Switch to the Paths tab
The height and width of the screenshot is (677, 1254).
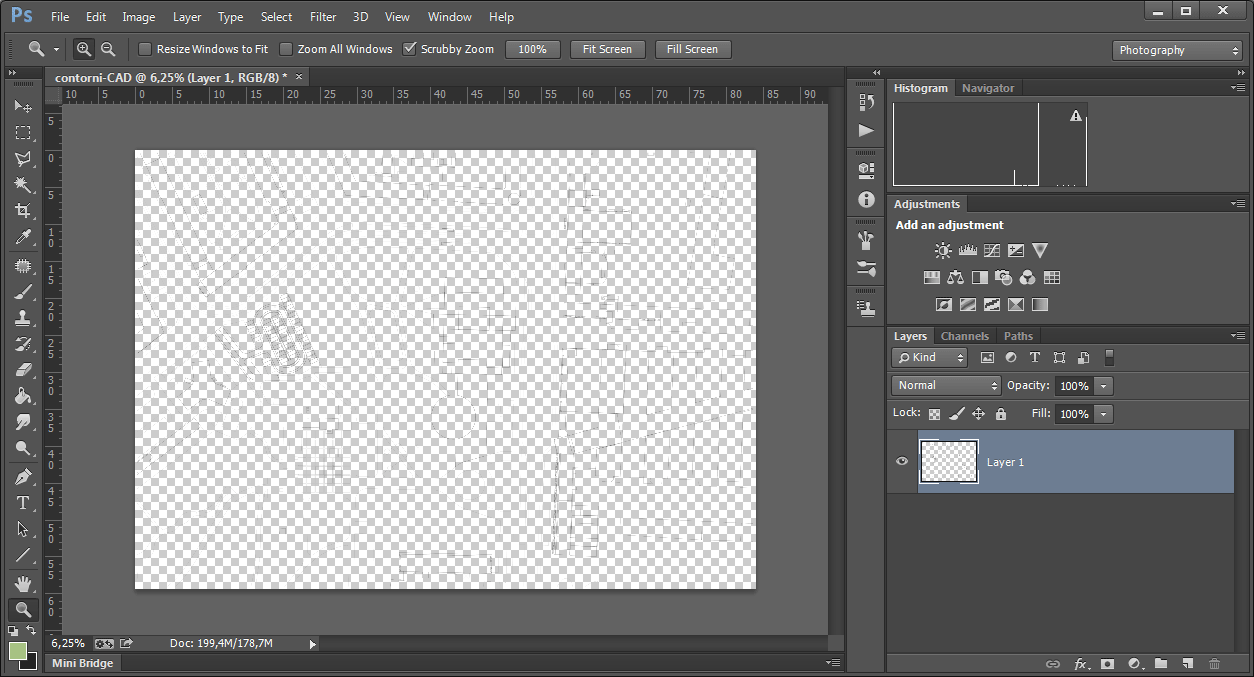tap(1018, 336)
